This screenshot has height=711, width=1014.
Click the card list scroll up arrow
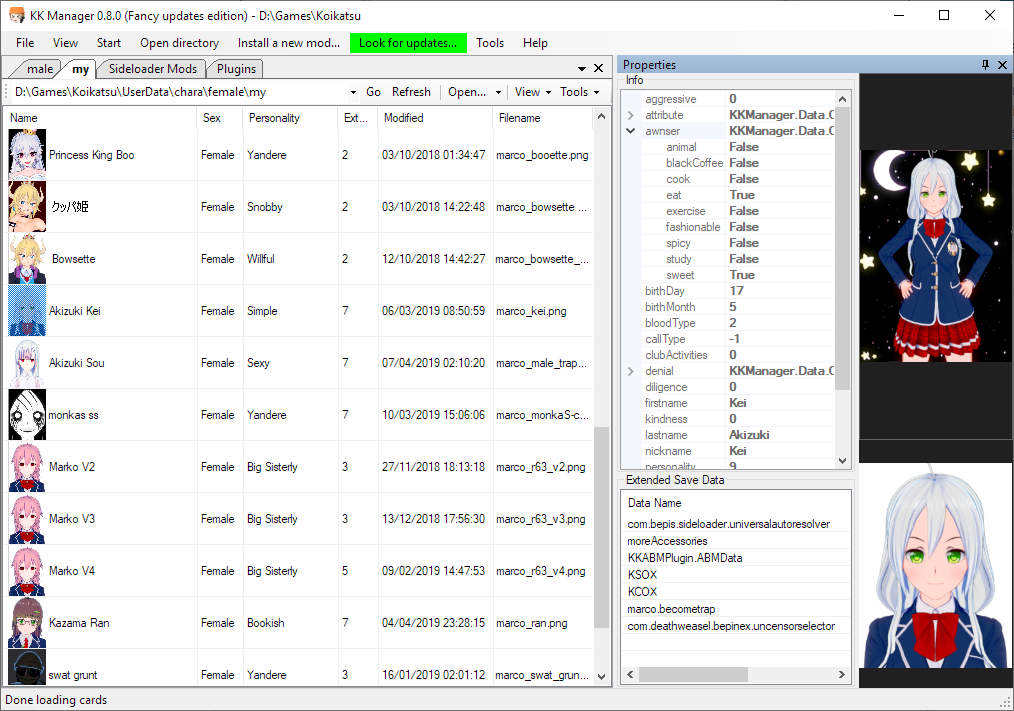click(601, 116)
